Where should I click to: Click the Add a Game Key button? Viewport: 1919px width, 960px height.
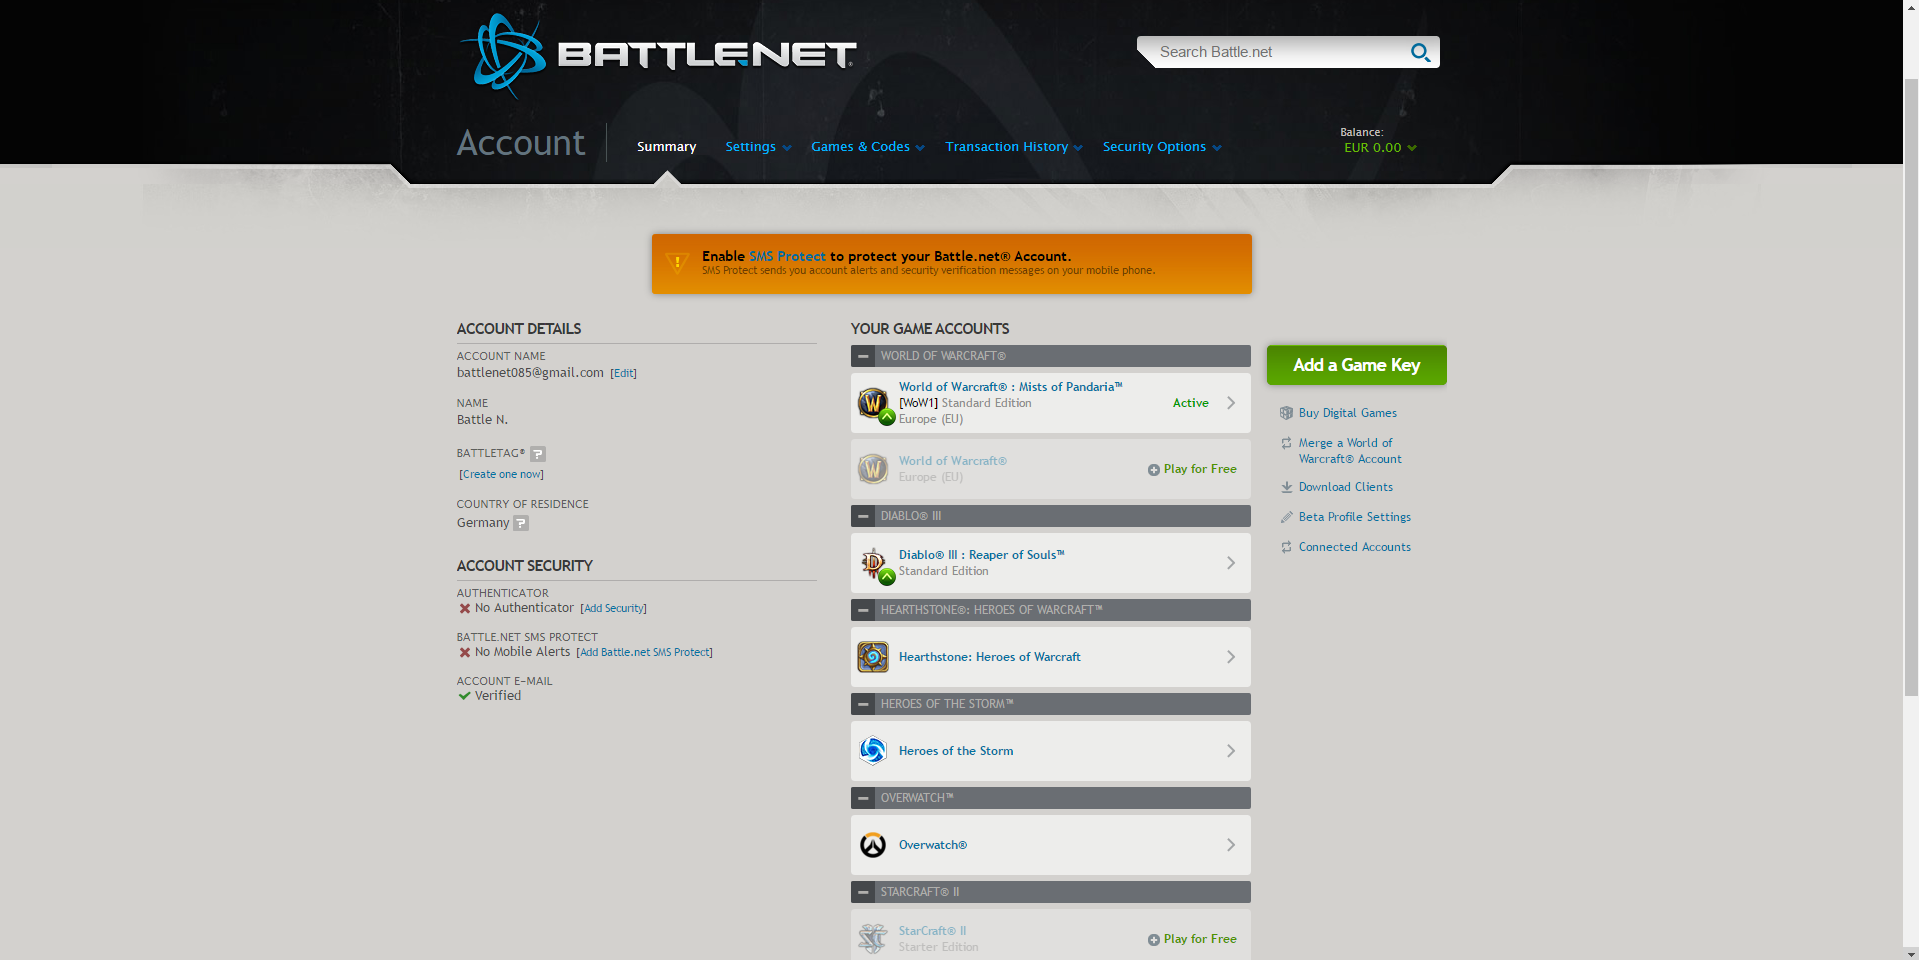(1356, 365)
